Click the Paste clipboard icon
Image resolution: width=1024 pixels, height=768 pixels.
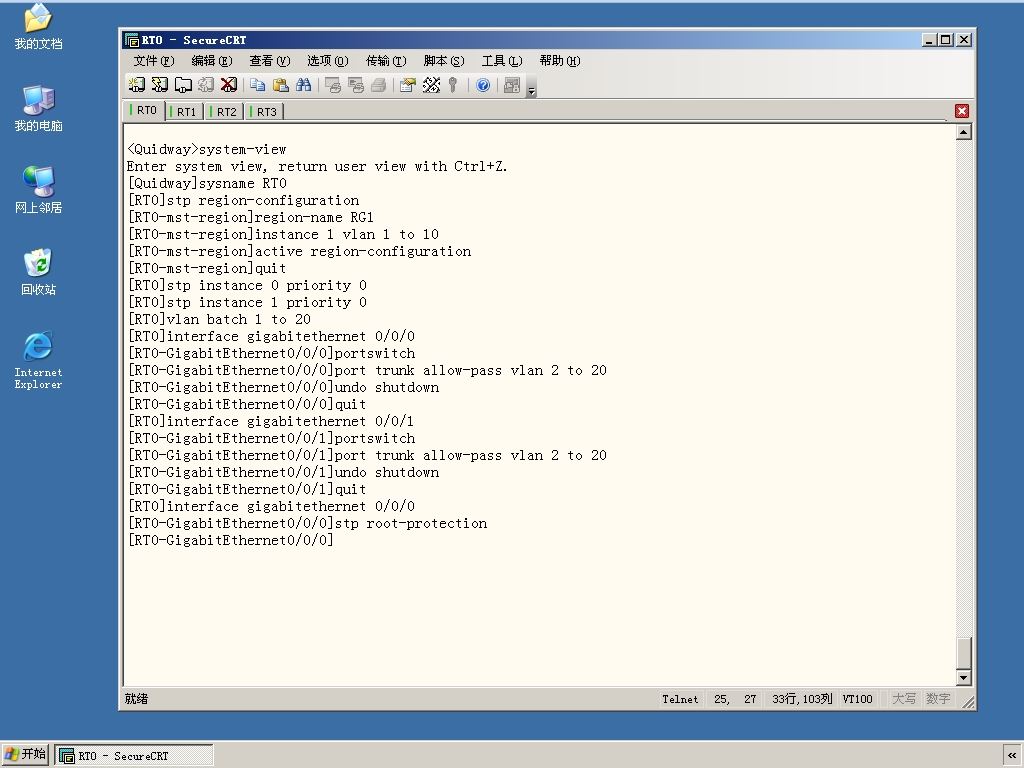pos(281,85)
